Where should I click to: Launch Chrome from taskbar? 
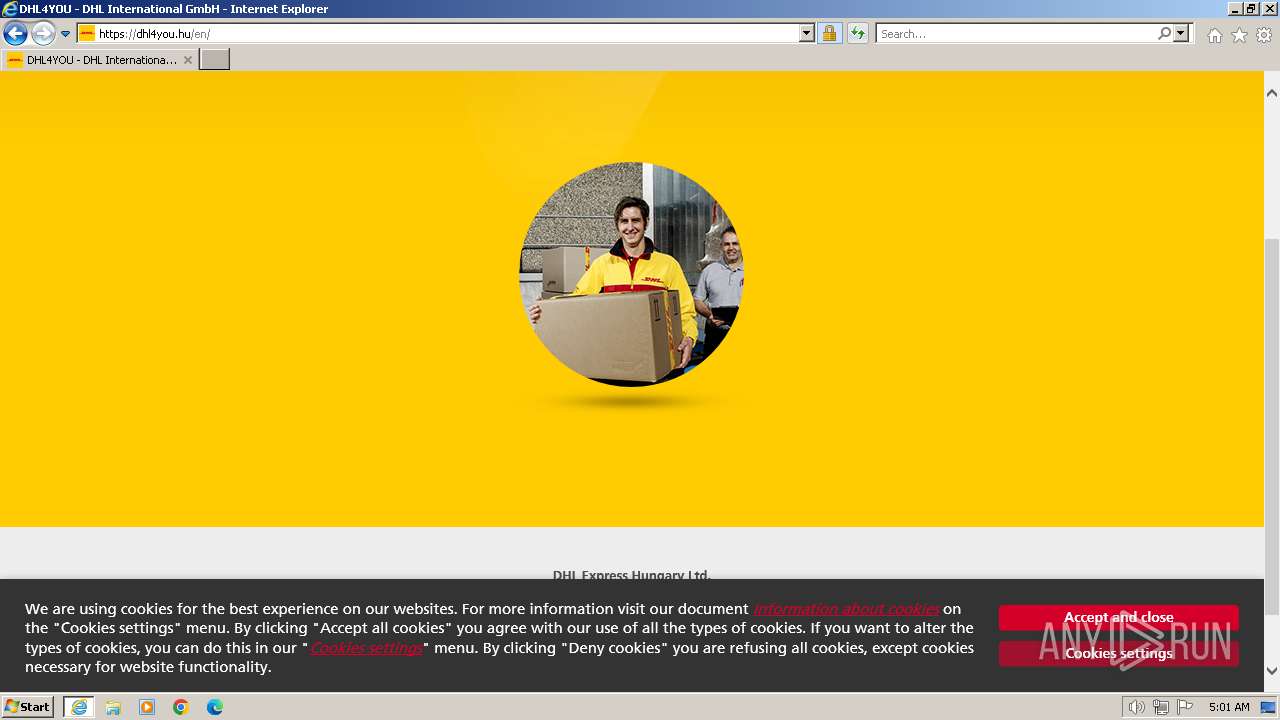(181, 707)
